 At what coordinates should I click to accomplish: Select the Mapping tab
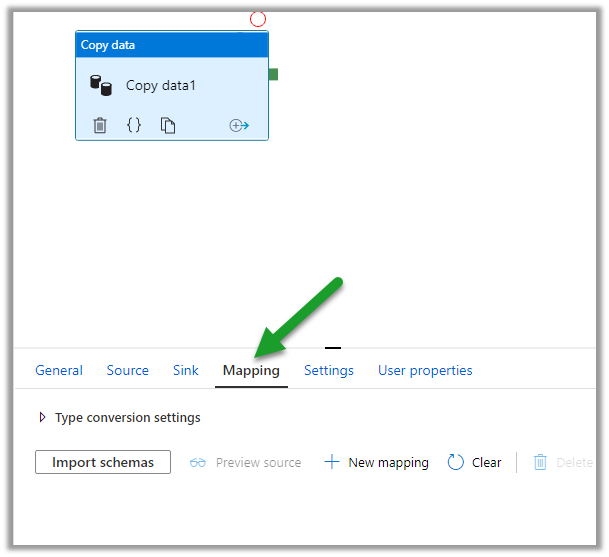(251, 370)
